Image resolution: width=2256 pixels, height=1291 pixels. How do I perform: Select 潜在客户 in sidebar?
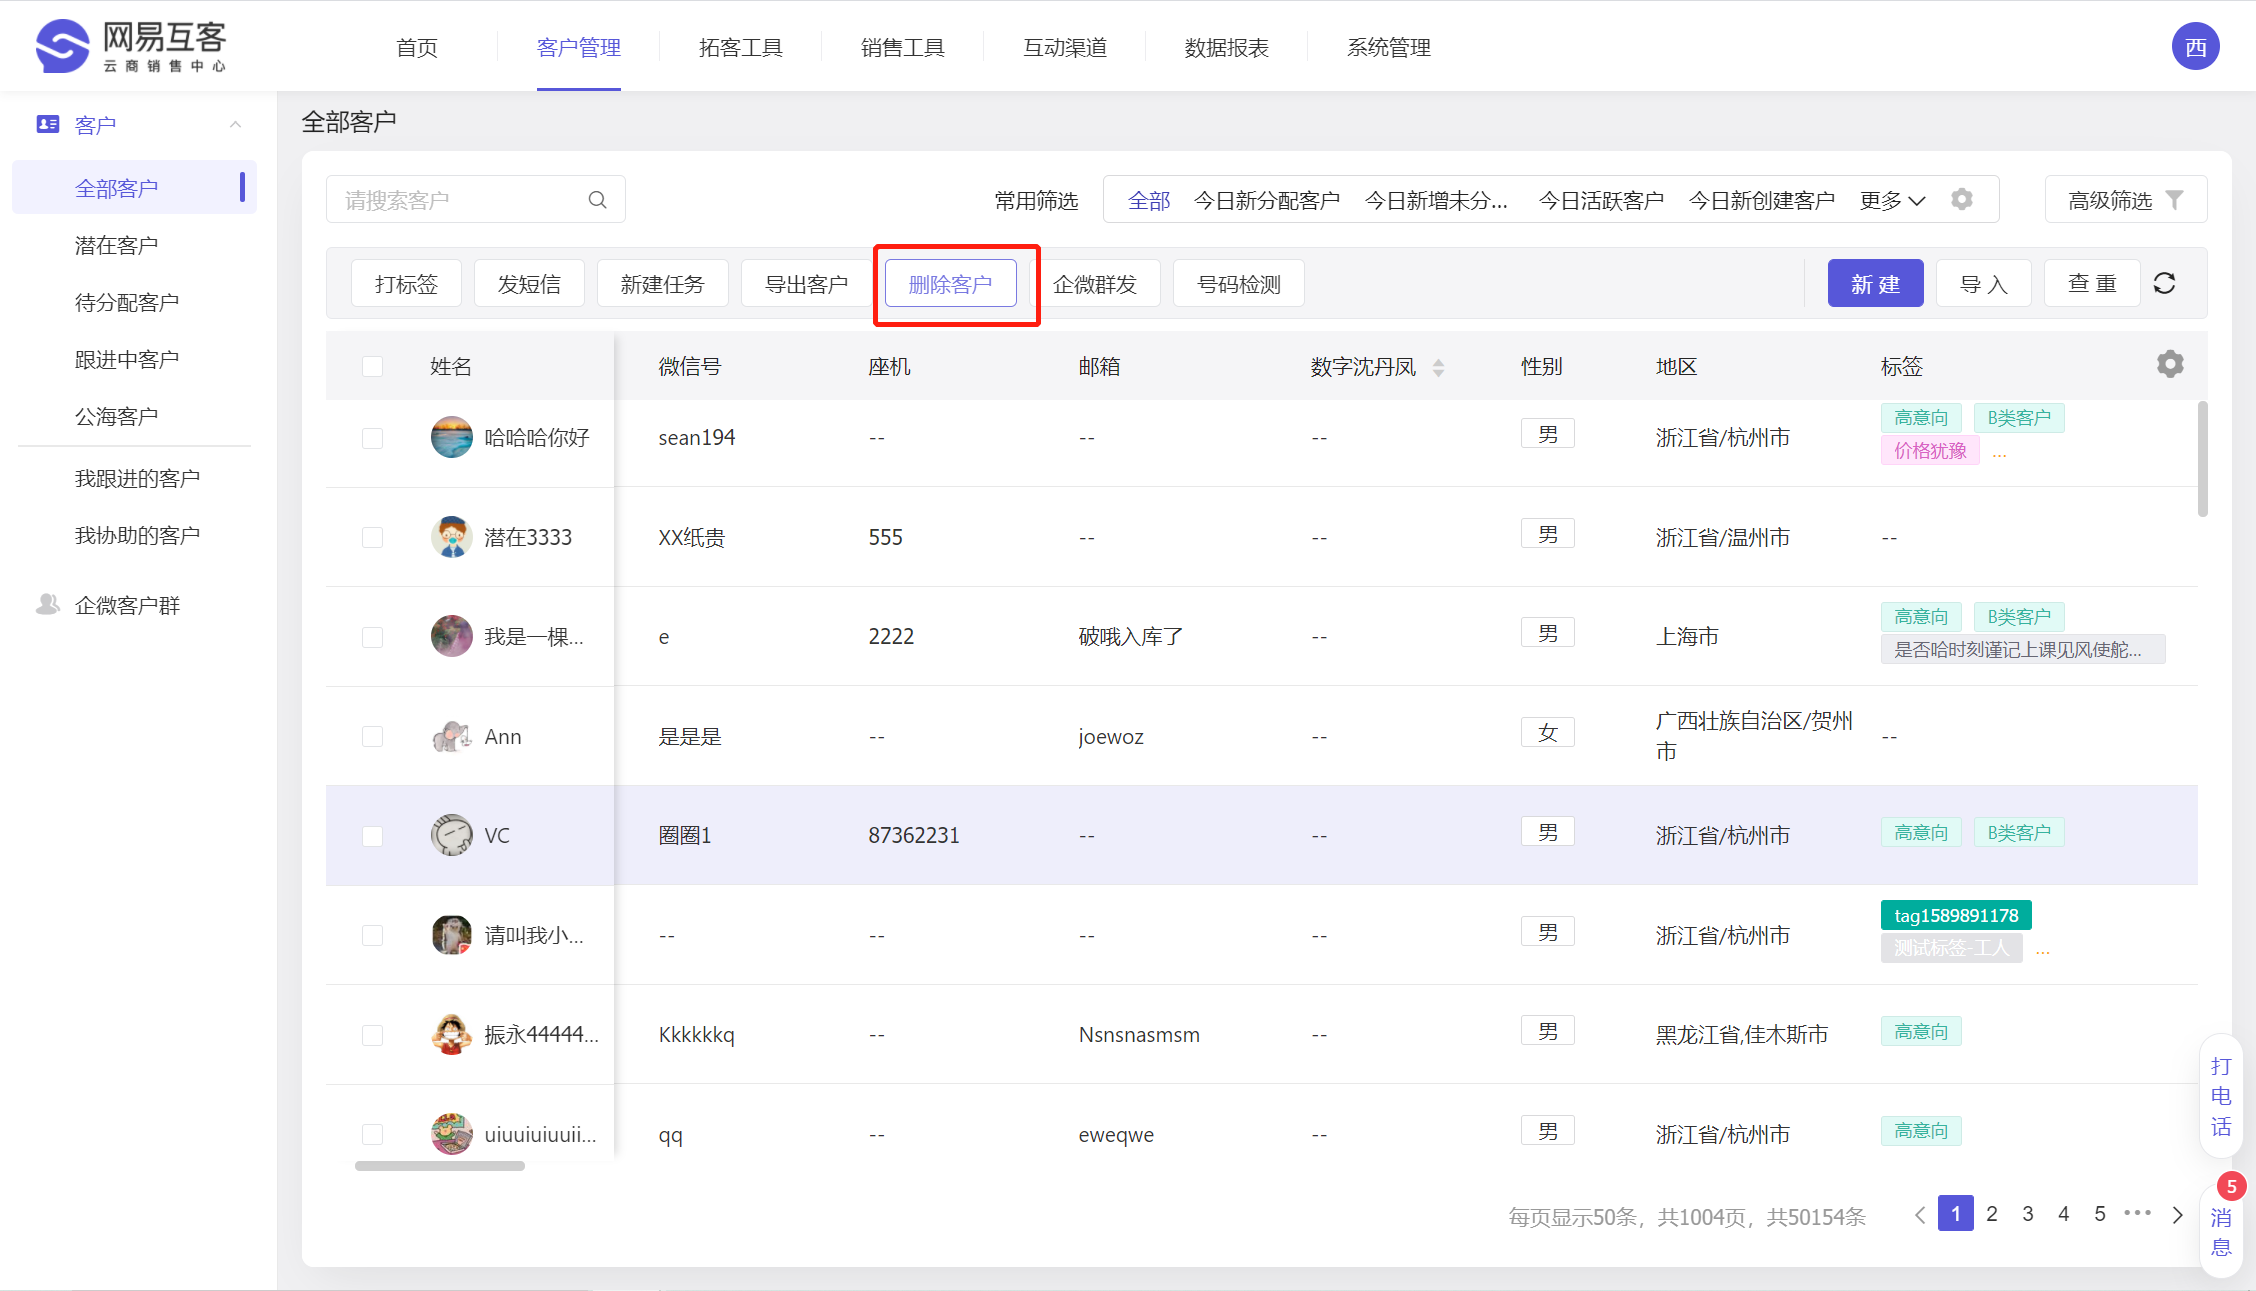(116, 245)
